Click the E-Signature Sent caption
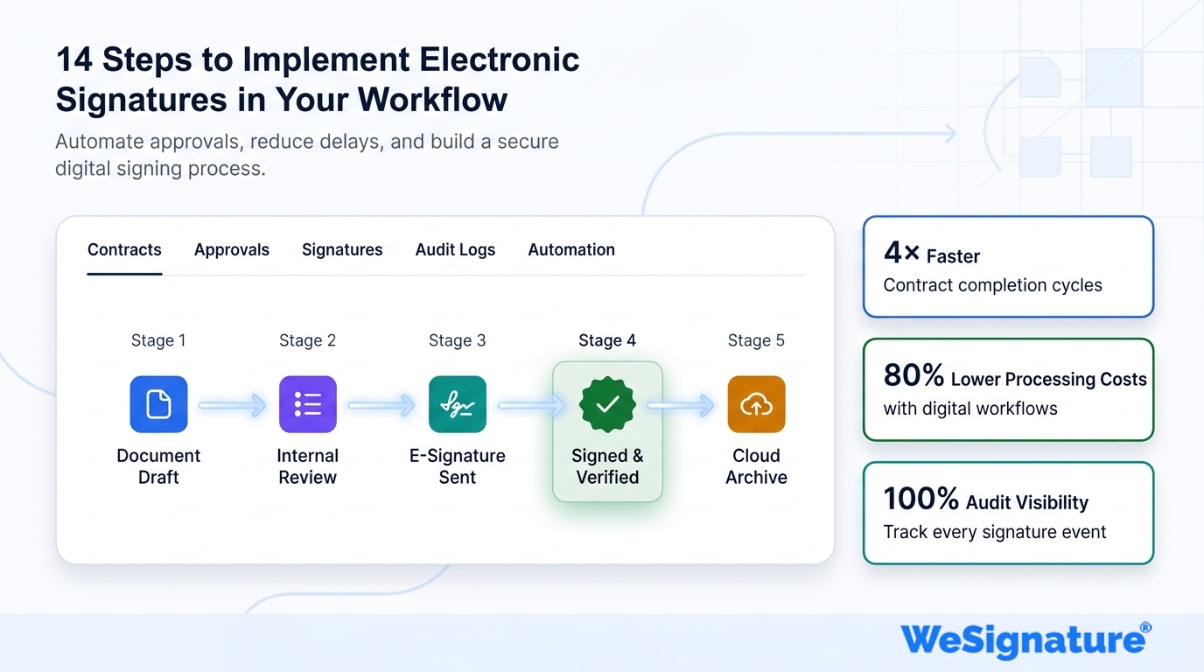The width and height of the screenshot is (1204, 672). tap(457, 466)
